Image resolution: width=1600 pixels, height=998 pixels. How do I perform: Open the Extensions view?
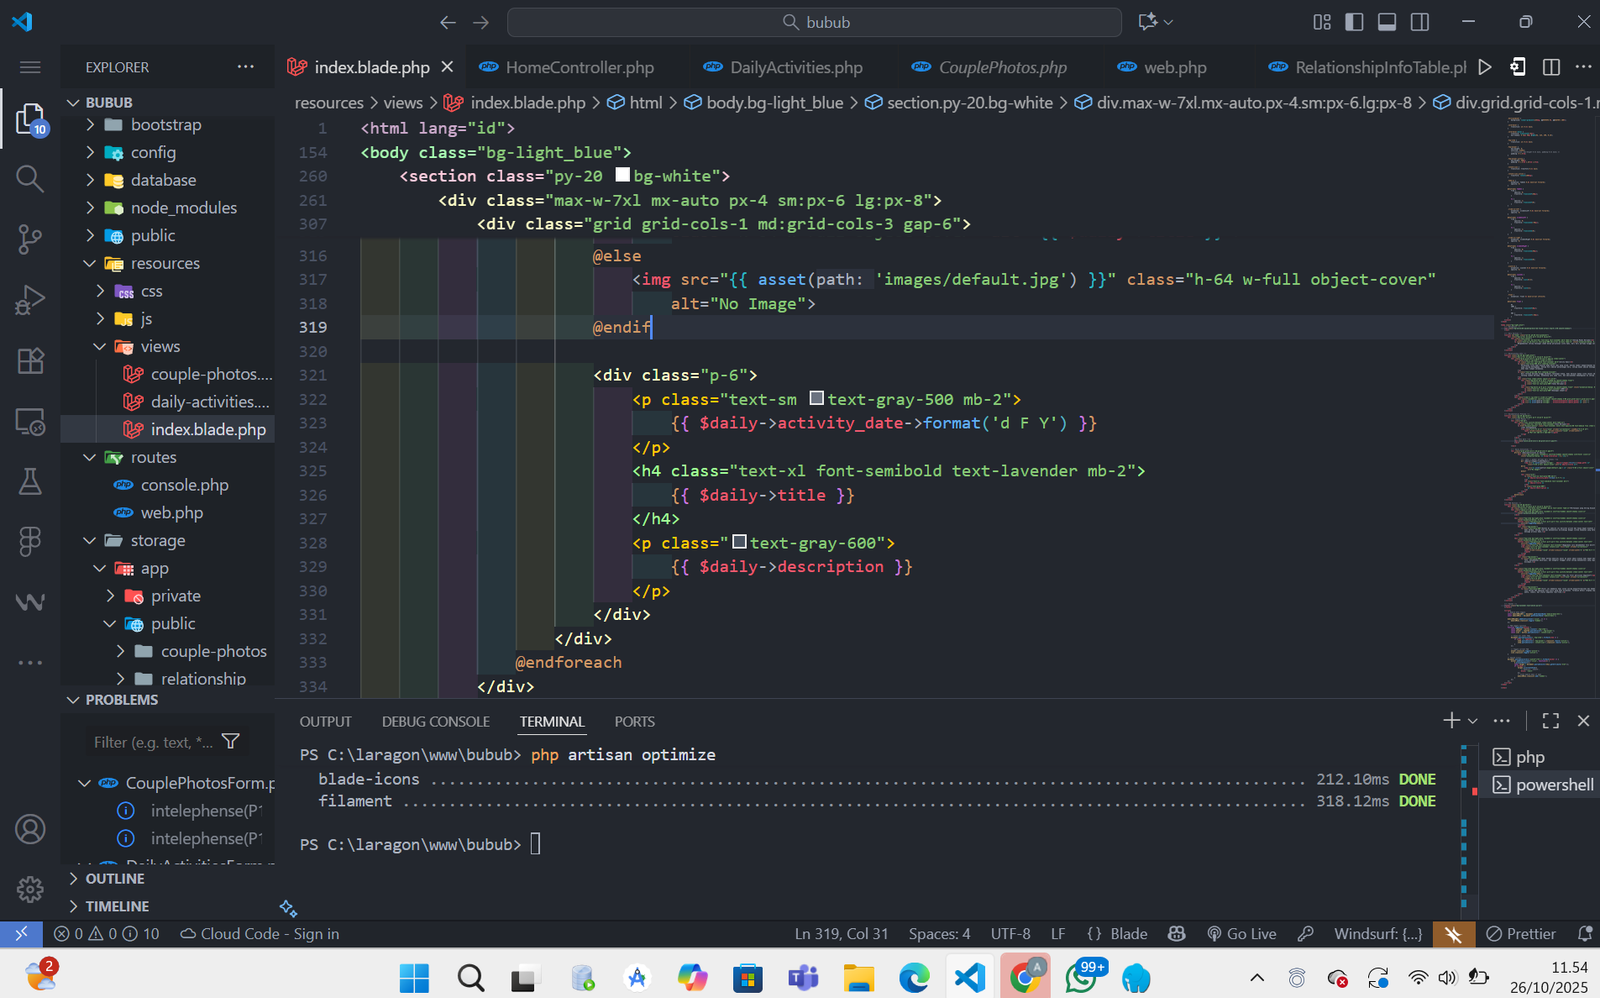pos(30,361)
